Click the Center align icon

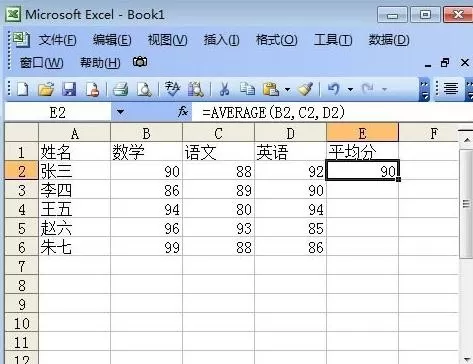point(451,89)
